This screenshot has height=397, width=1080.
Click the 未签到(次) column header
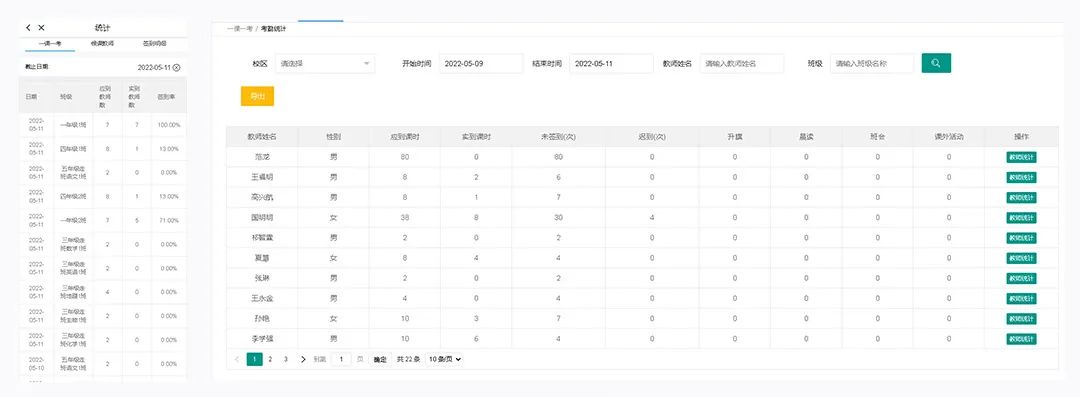pyautogui.click(x=559, y=137)
